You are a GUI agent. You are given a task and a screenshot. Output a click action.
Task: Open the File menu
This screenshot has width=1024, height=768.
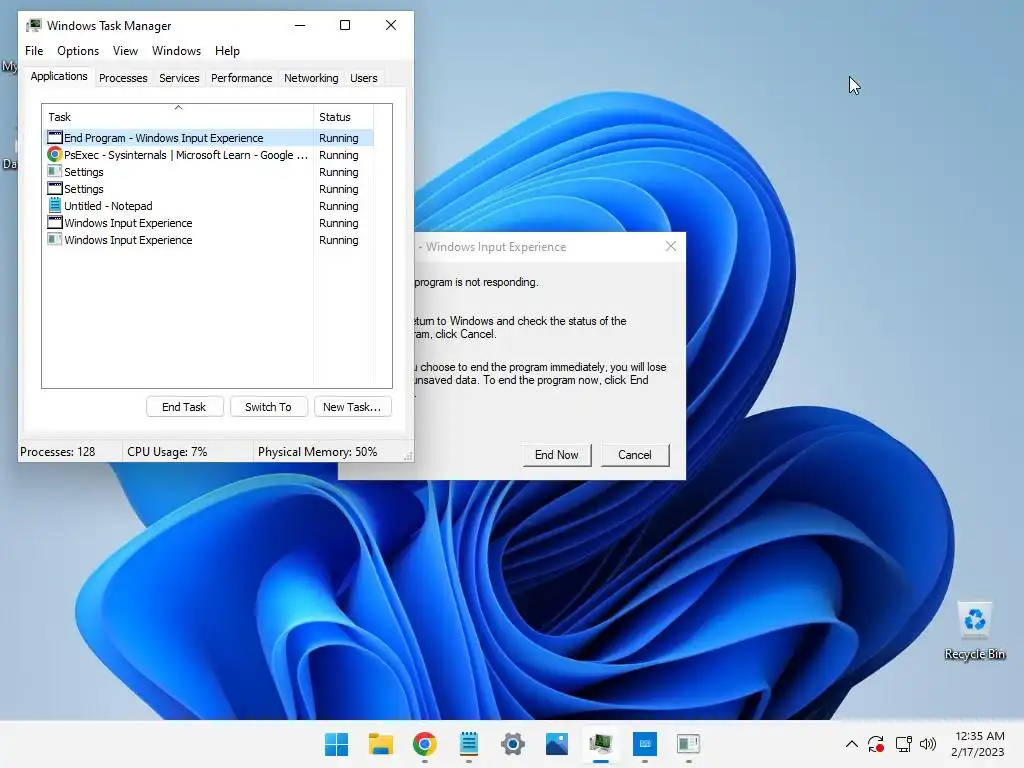click(34, 51)
